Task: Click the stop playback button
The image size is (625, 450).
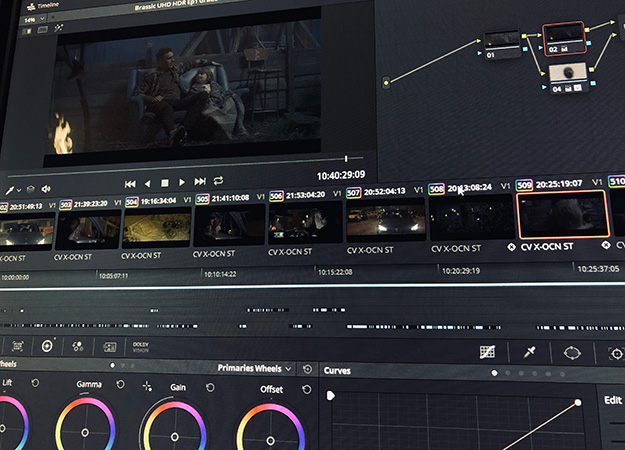Action: [164, 183]
